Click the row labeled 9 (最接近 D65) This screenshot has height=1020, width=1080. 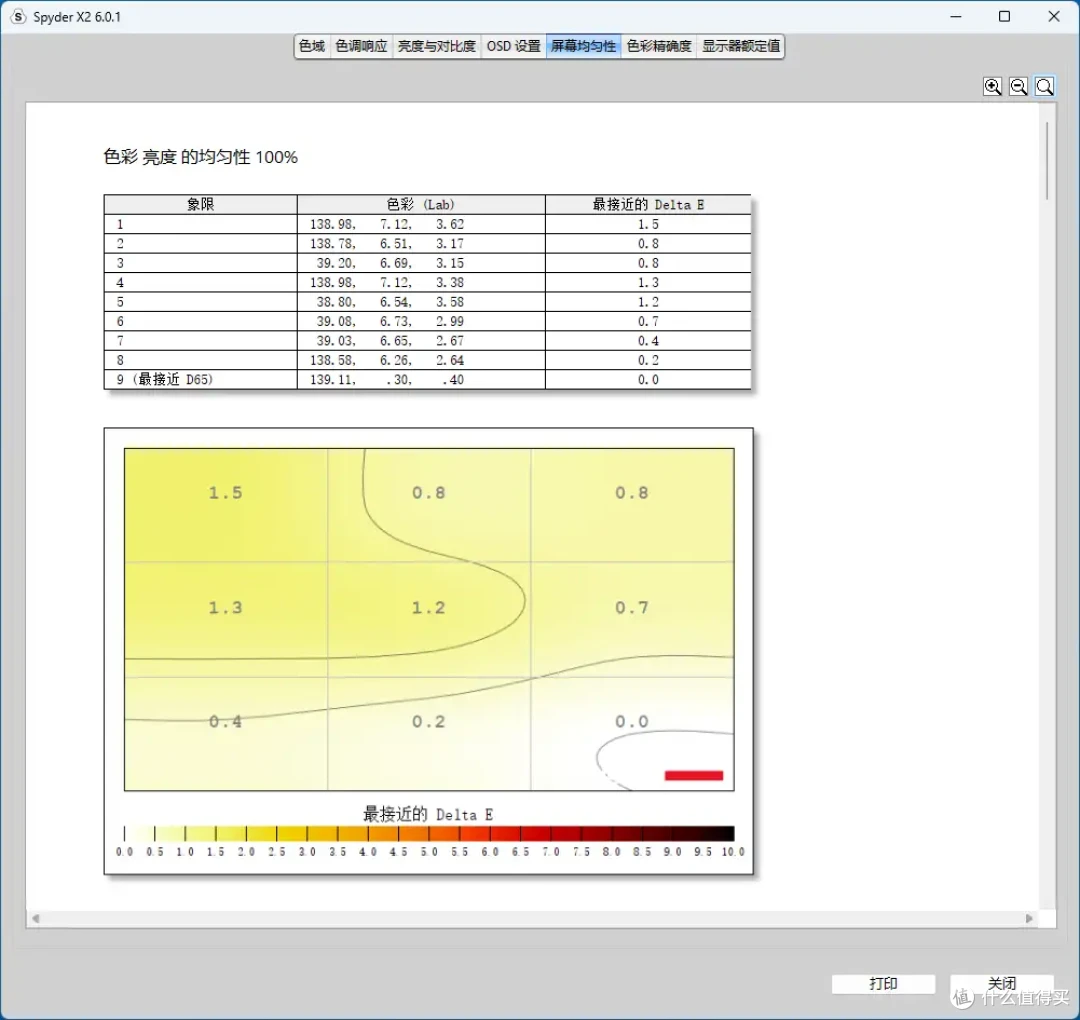coord(427,379)
